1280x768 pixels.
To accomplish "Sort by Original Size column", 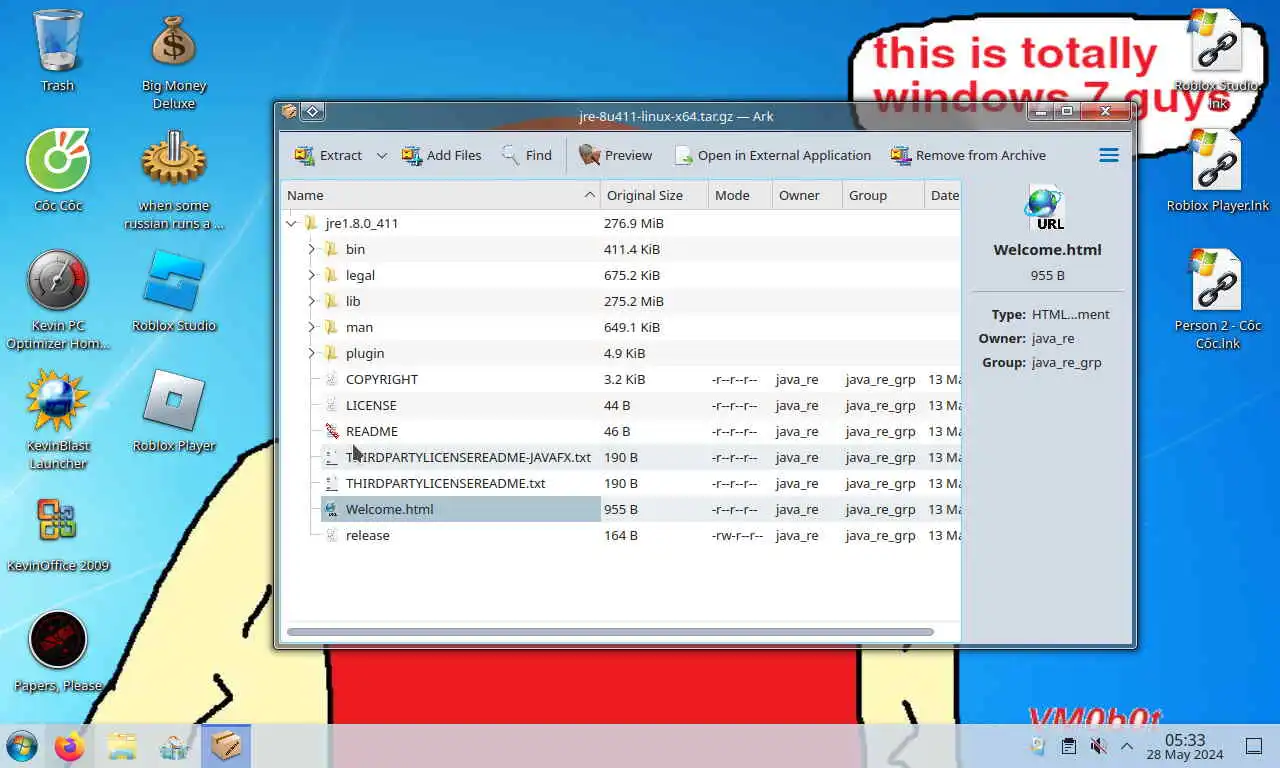I will click(654, 195).
